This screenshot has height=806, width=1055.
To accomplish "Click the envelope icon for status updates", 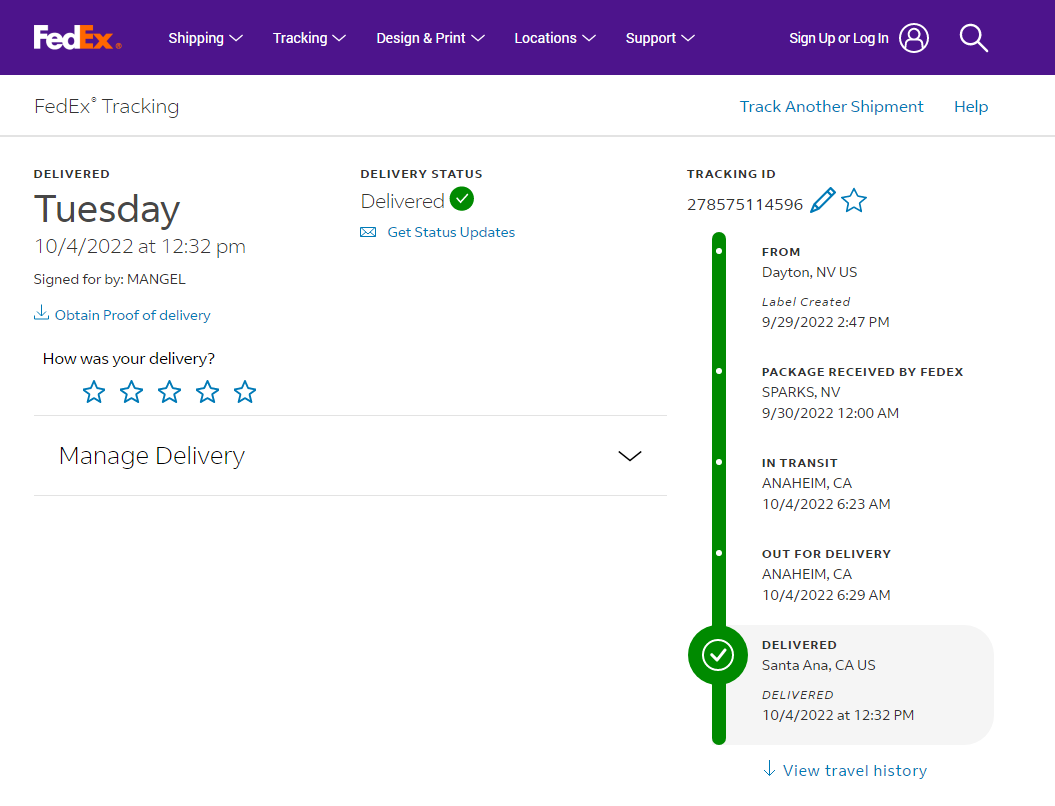I will point(368,232).
